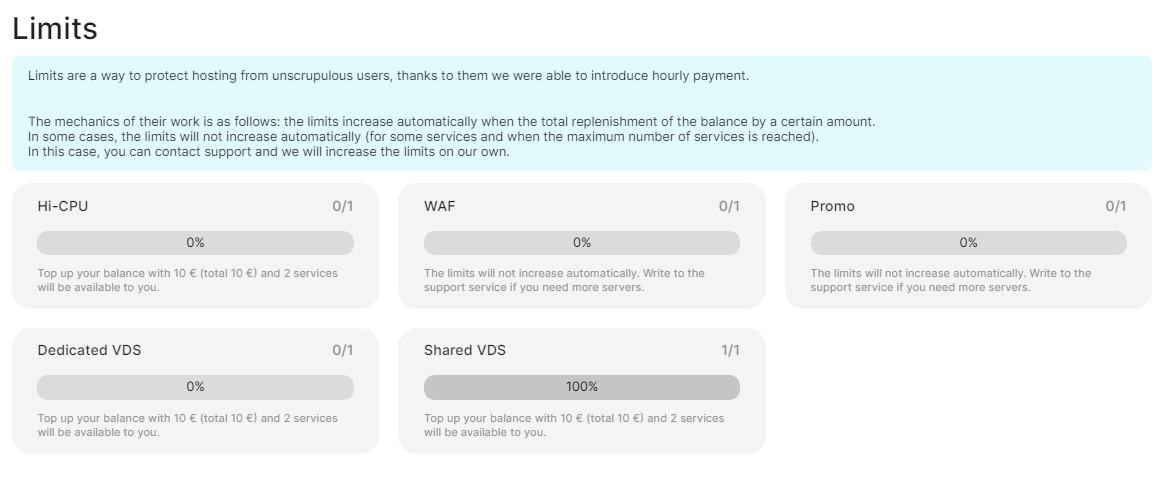Click the WAF 0/1 usage counter
The height and width of the screenshot is (486, 1169).
coord(729,207)
